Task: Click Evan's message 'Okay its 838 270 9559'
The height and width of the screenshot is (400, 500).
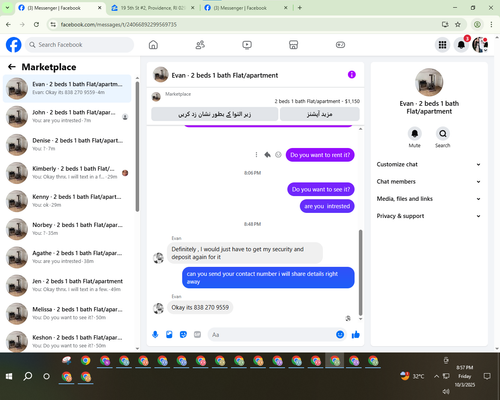Action: 200,307
